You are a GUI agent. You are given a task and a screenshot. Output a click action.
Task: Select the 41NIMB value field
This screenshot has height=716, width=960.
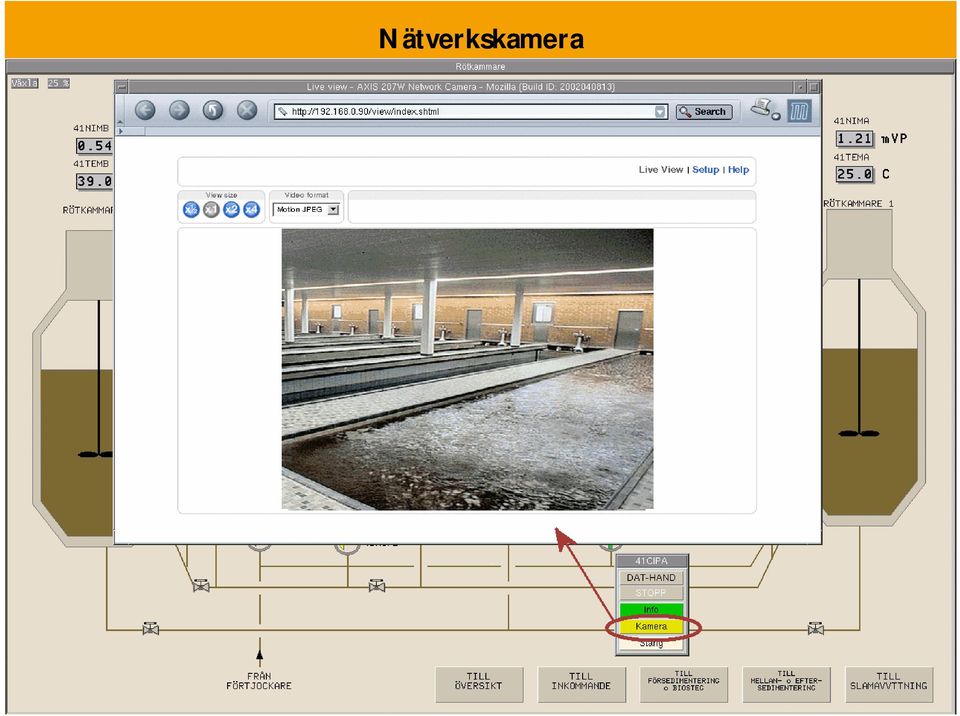click(x=94, y=146)
